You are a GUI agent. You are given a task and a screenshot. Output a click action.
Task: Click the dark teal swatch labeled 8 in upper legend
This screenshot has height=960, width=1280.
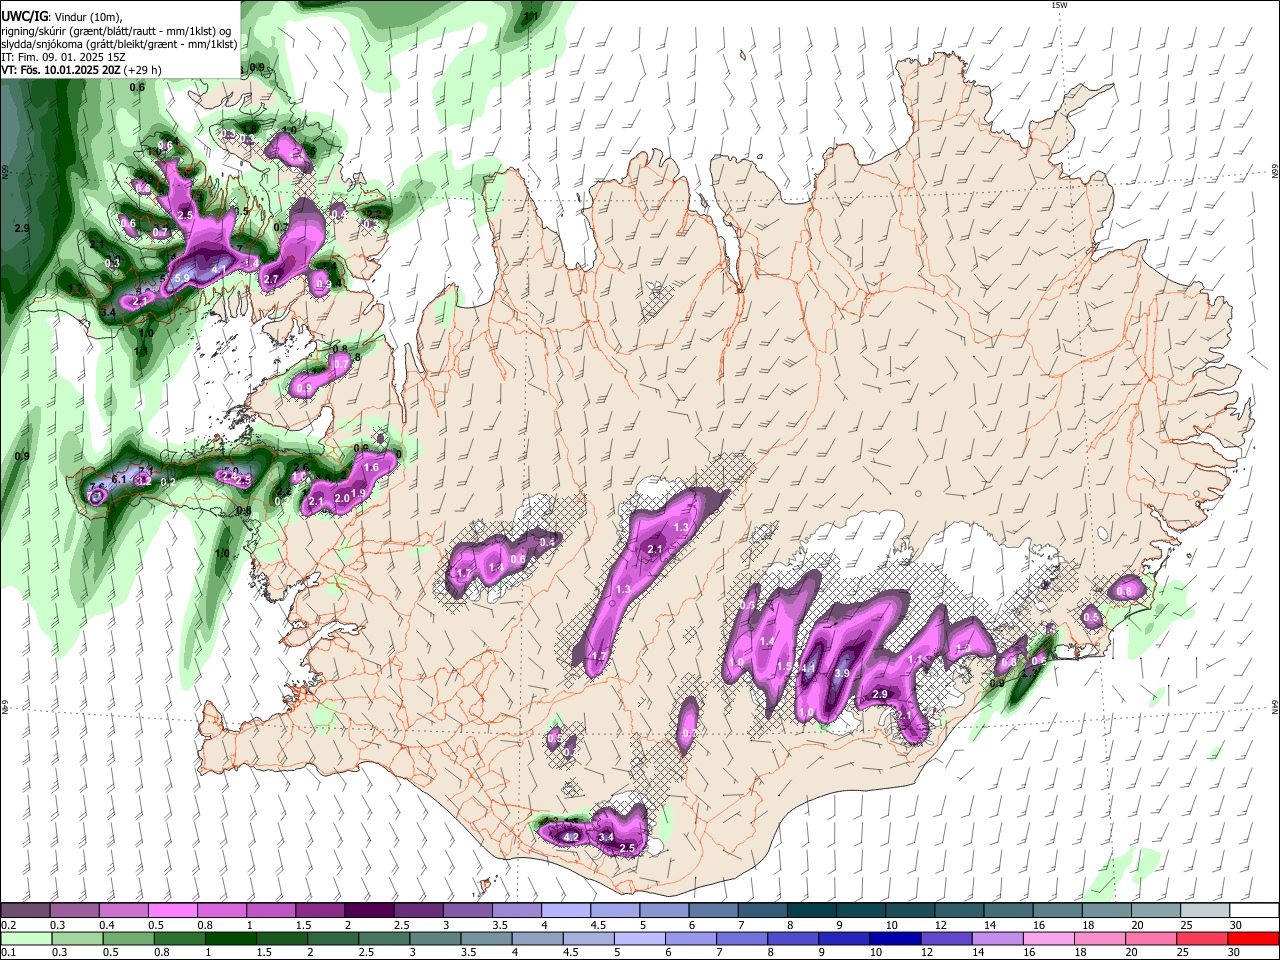(x=812, y=911)
